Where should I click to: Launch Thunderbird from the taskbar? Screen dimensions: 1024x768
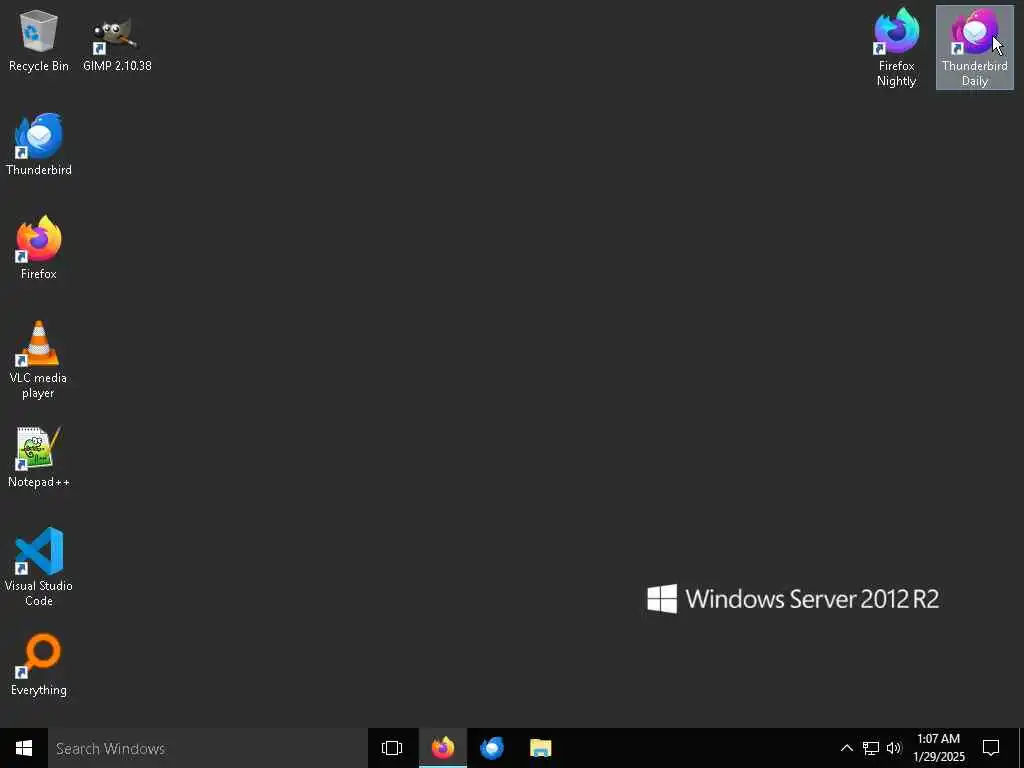pos(492,748)
